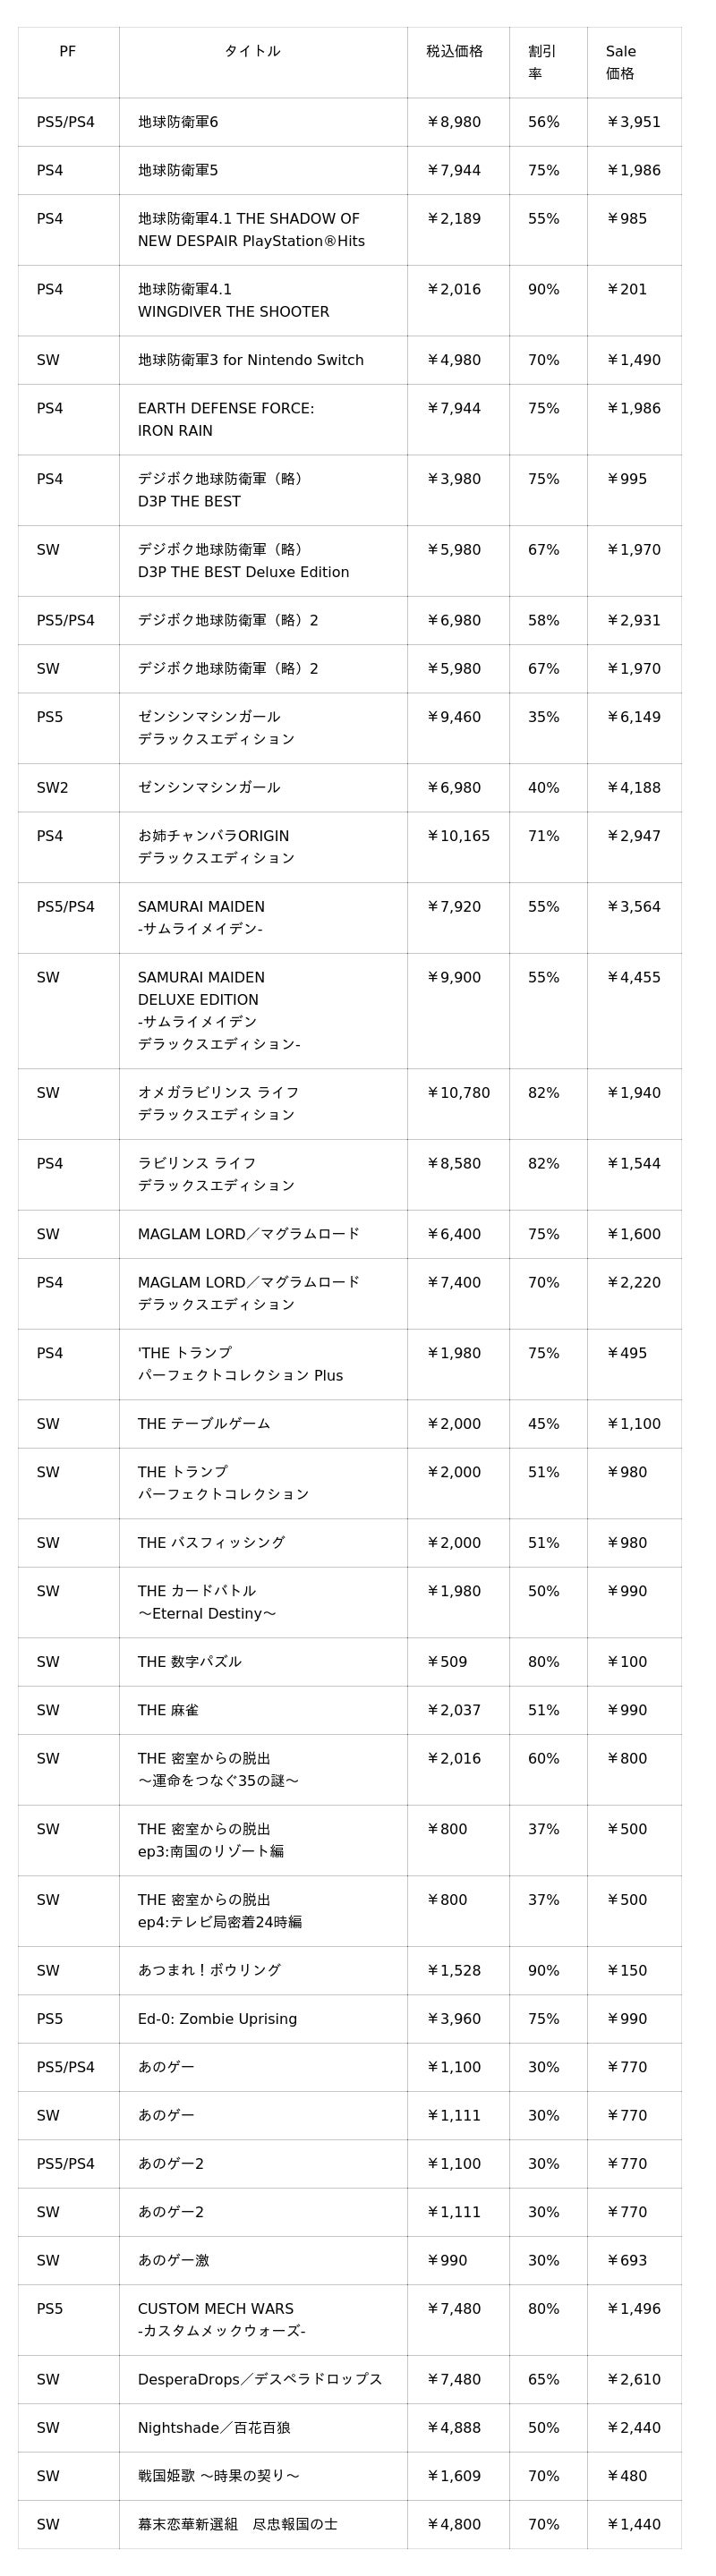Screen dimensions: 716x2576
Task: Select あつまれ！ボウリング title cell
Action: click(209, 1970)
